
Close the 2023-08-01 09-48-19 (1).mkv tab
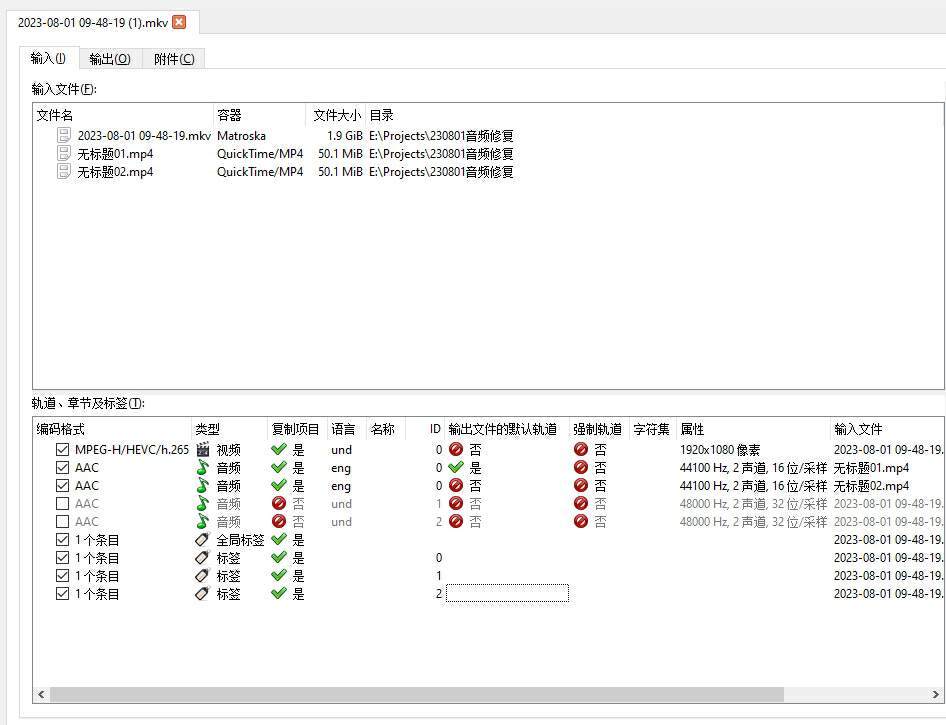click(179, 22)
